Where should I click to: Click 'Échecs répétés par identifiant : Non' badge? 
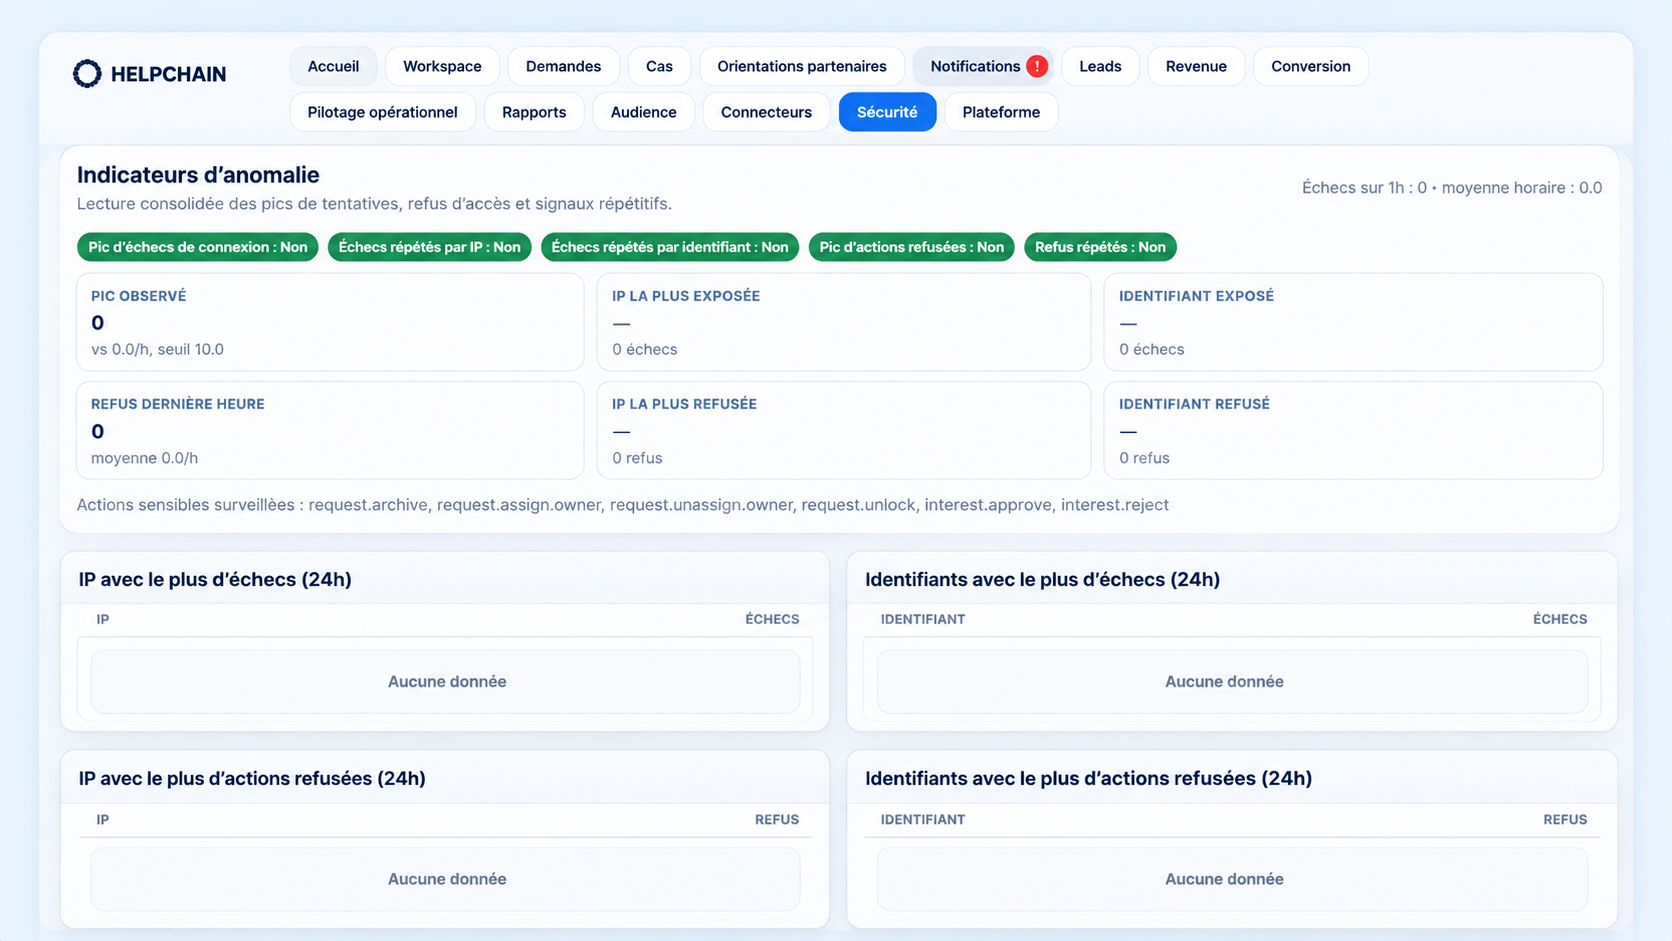[670, 247]
